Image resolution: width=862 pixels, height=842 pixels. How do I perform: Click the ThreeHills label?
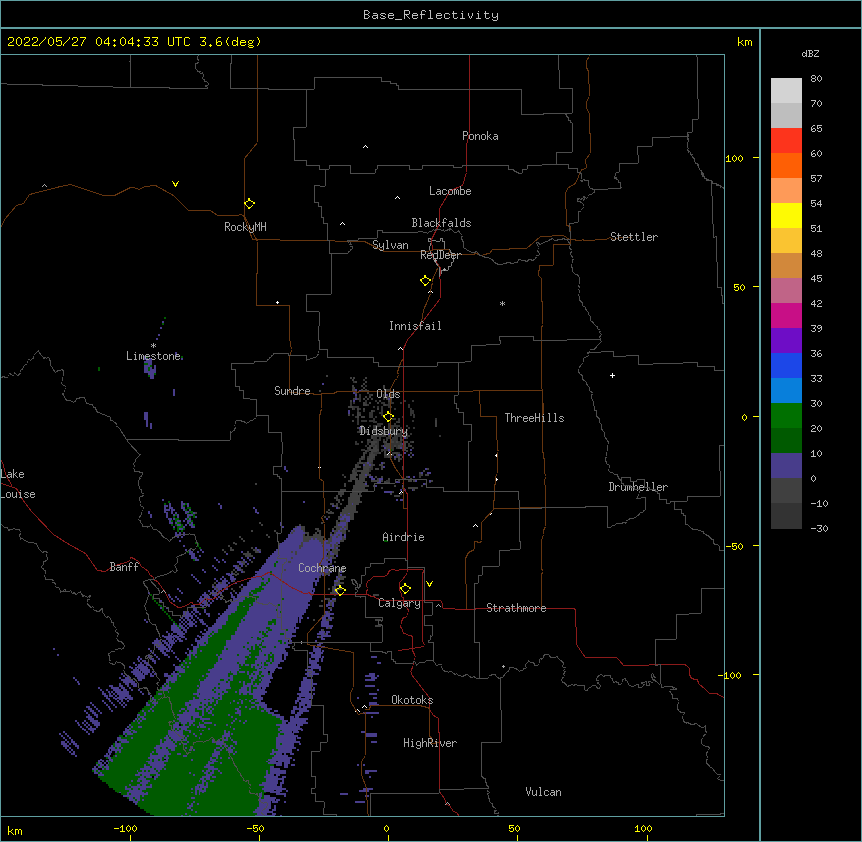pyautogui.click(x=534, y=418)
